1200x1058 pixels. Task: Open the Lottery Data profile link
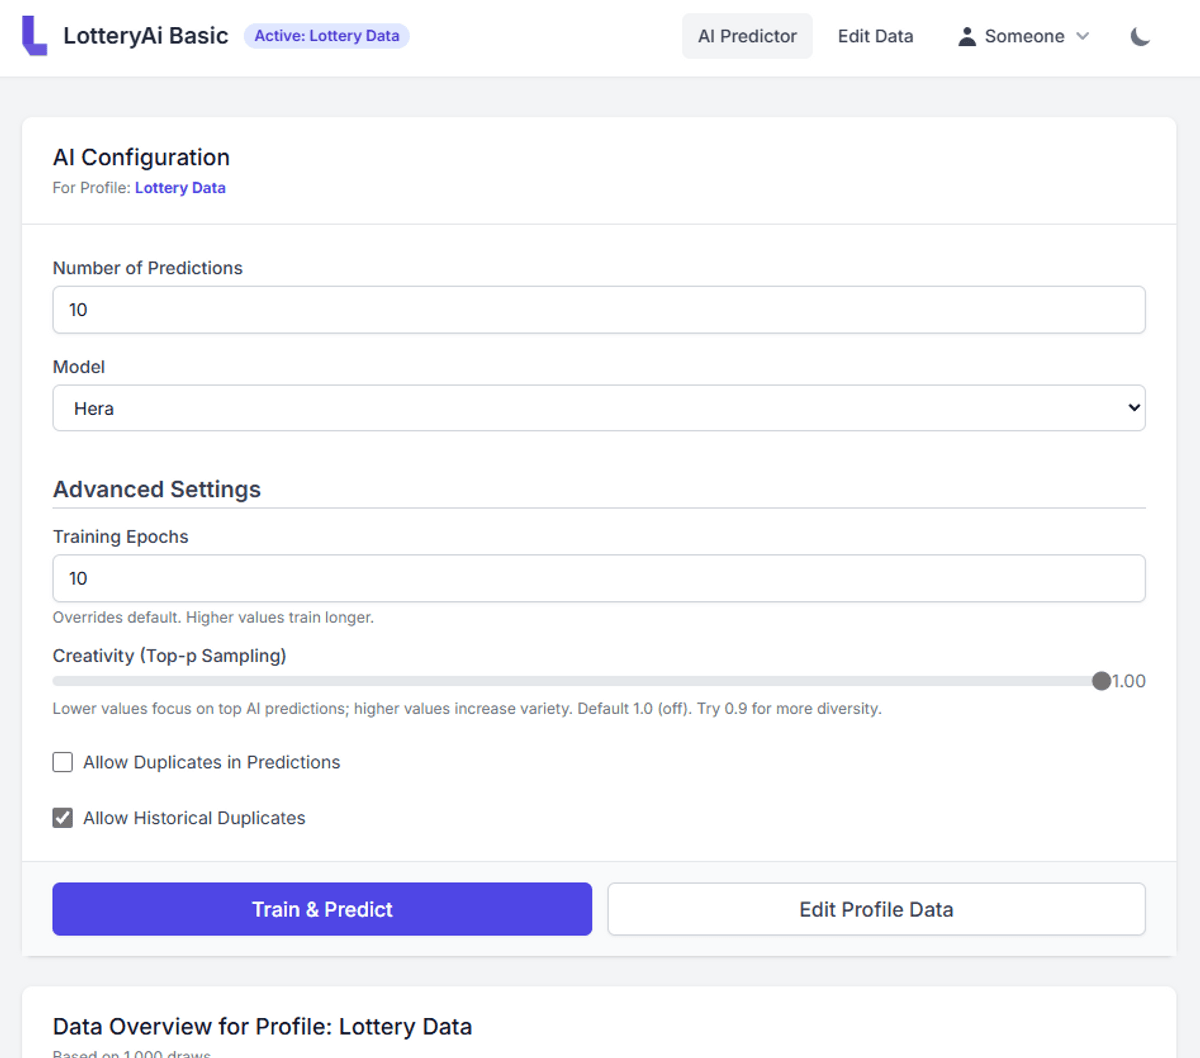(180, 188)
